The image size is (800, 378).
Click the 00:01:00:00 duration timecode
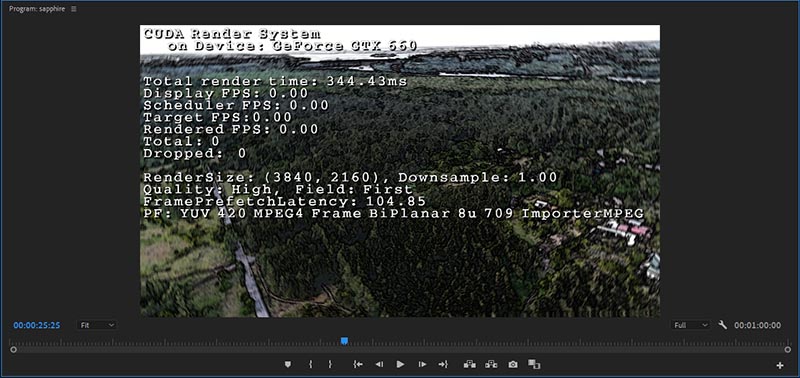tap(757, 325)
